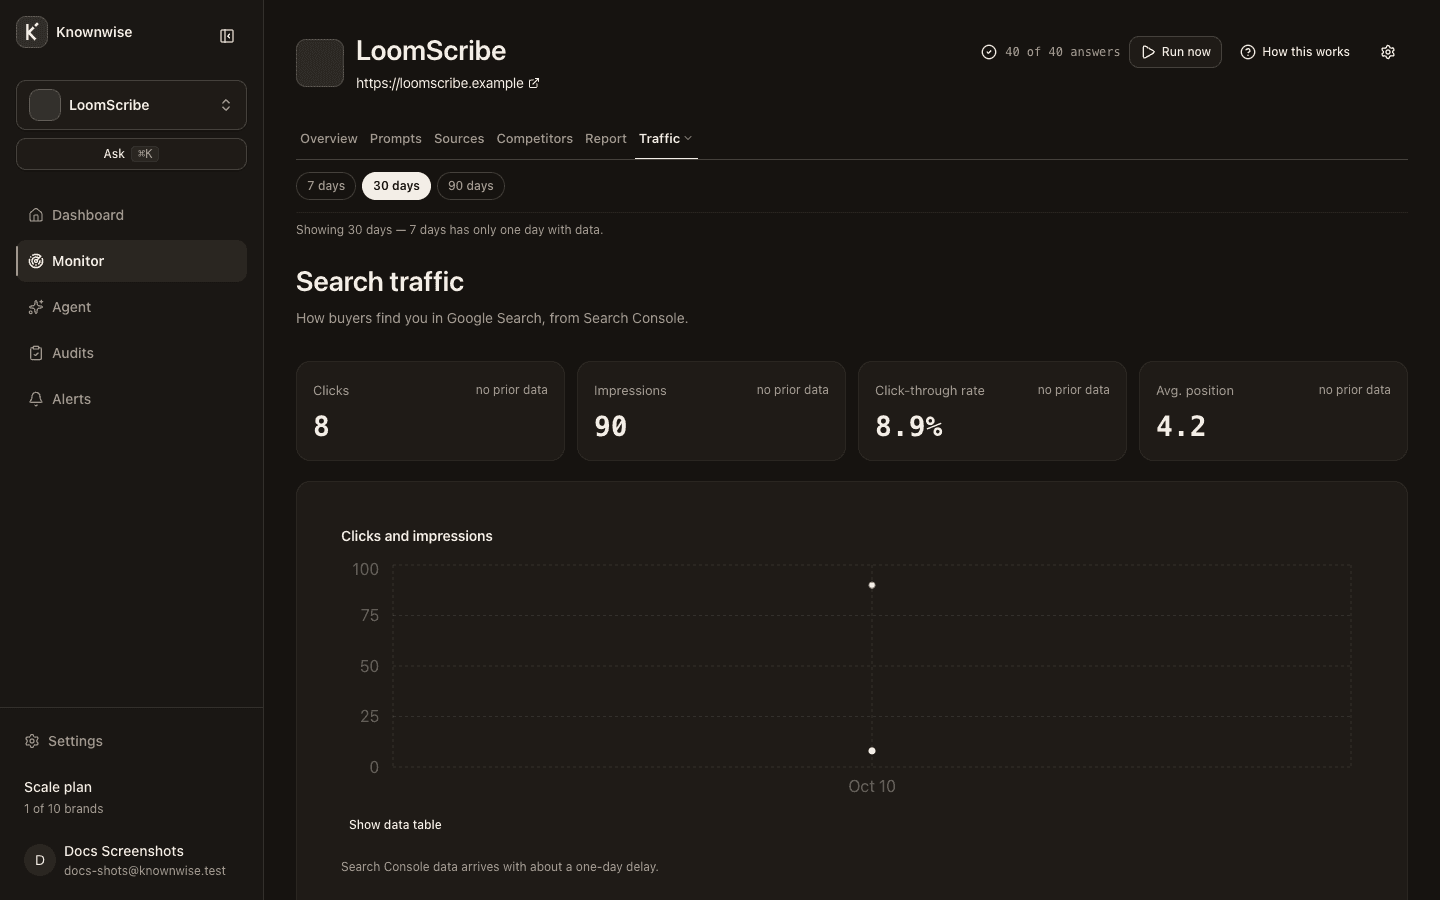
Task: Open the How this works help
Action: 1295,52
